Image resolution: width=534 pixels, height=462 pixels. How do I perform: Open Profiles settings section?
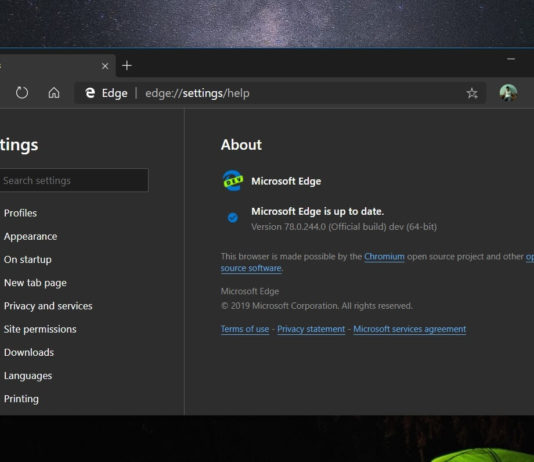(20, 213)
